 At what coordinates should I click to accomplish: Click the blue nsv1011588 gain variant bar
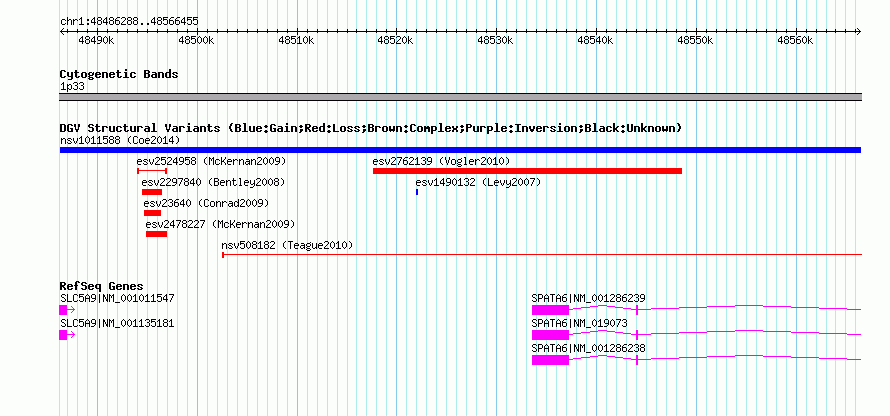(460, 150)
